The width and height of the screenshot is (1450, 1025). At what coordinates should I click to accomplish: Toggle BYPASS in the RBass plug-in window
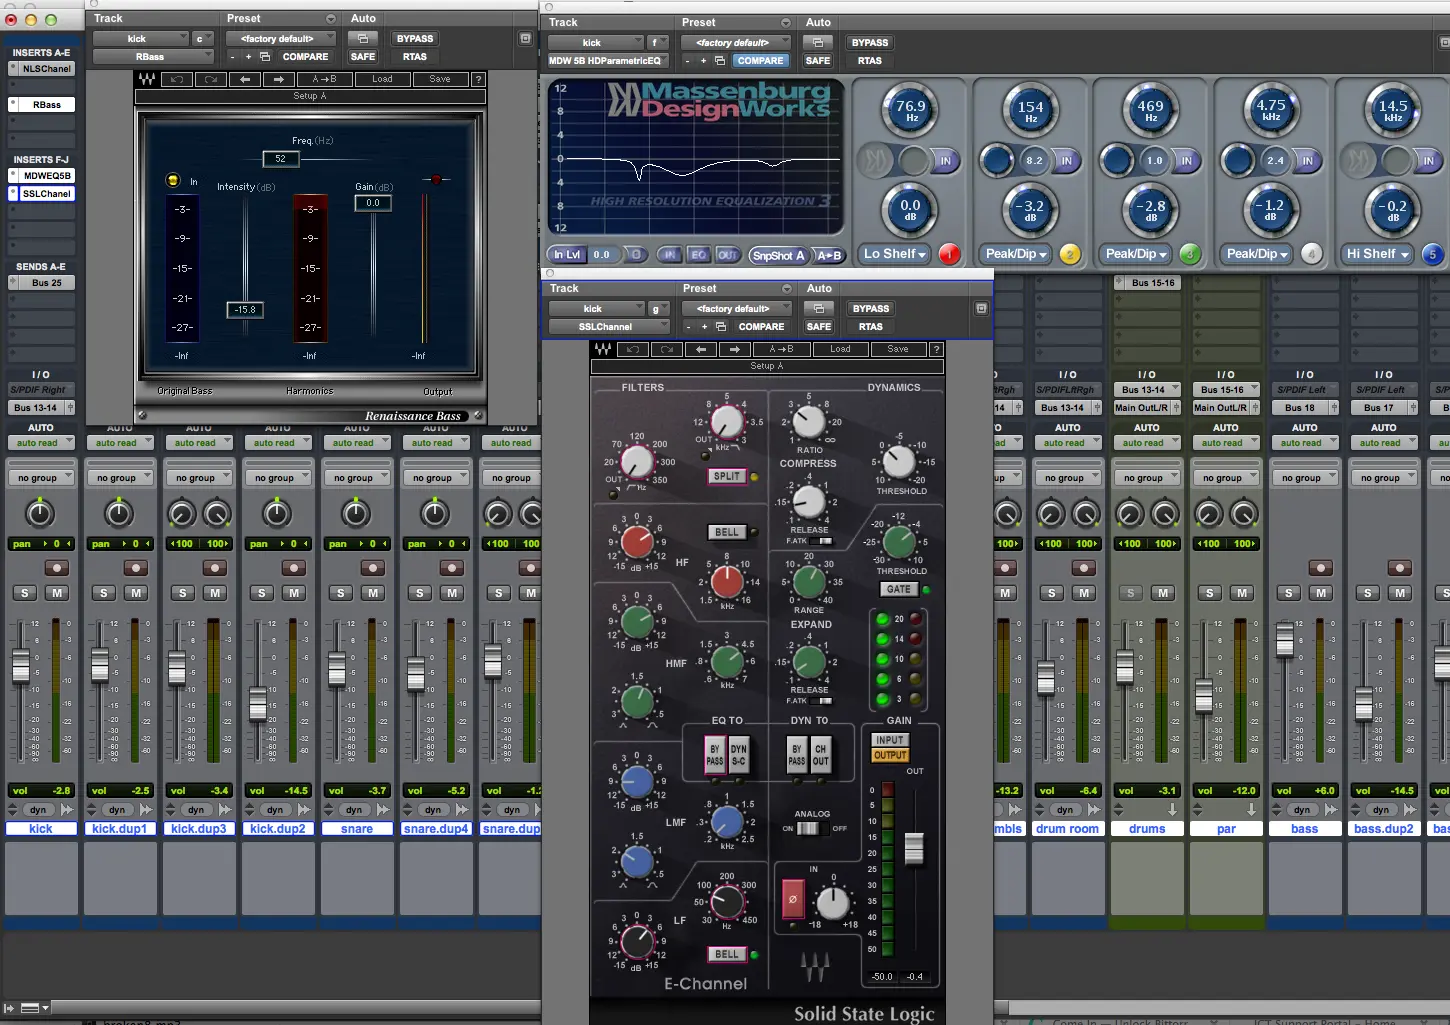tap(415, 39)
